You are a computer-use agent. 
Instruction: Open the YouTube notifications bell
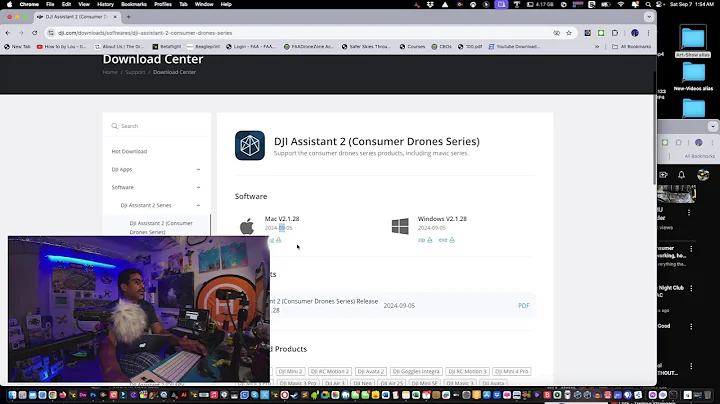pyautogui.click(x=681, y=174)
